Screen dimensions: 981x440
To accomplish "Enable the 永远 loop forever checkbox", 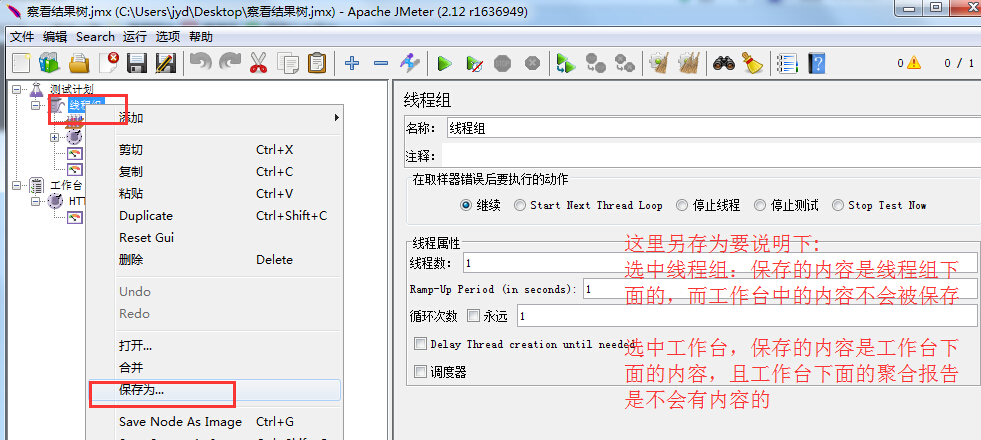I will 474,316.
